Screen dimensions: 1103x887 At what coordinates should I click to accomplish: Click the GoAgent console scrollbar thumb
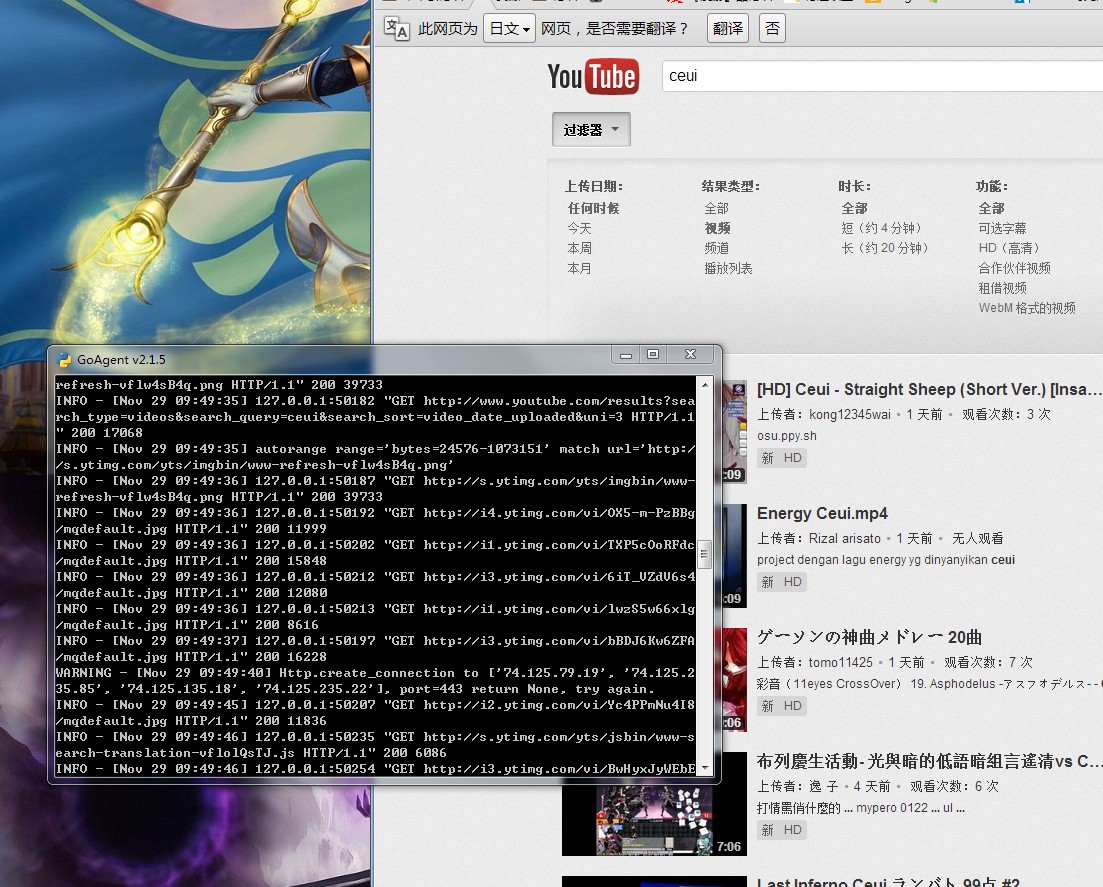(x=704, y=554)
